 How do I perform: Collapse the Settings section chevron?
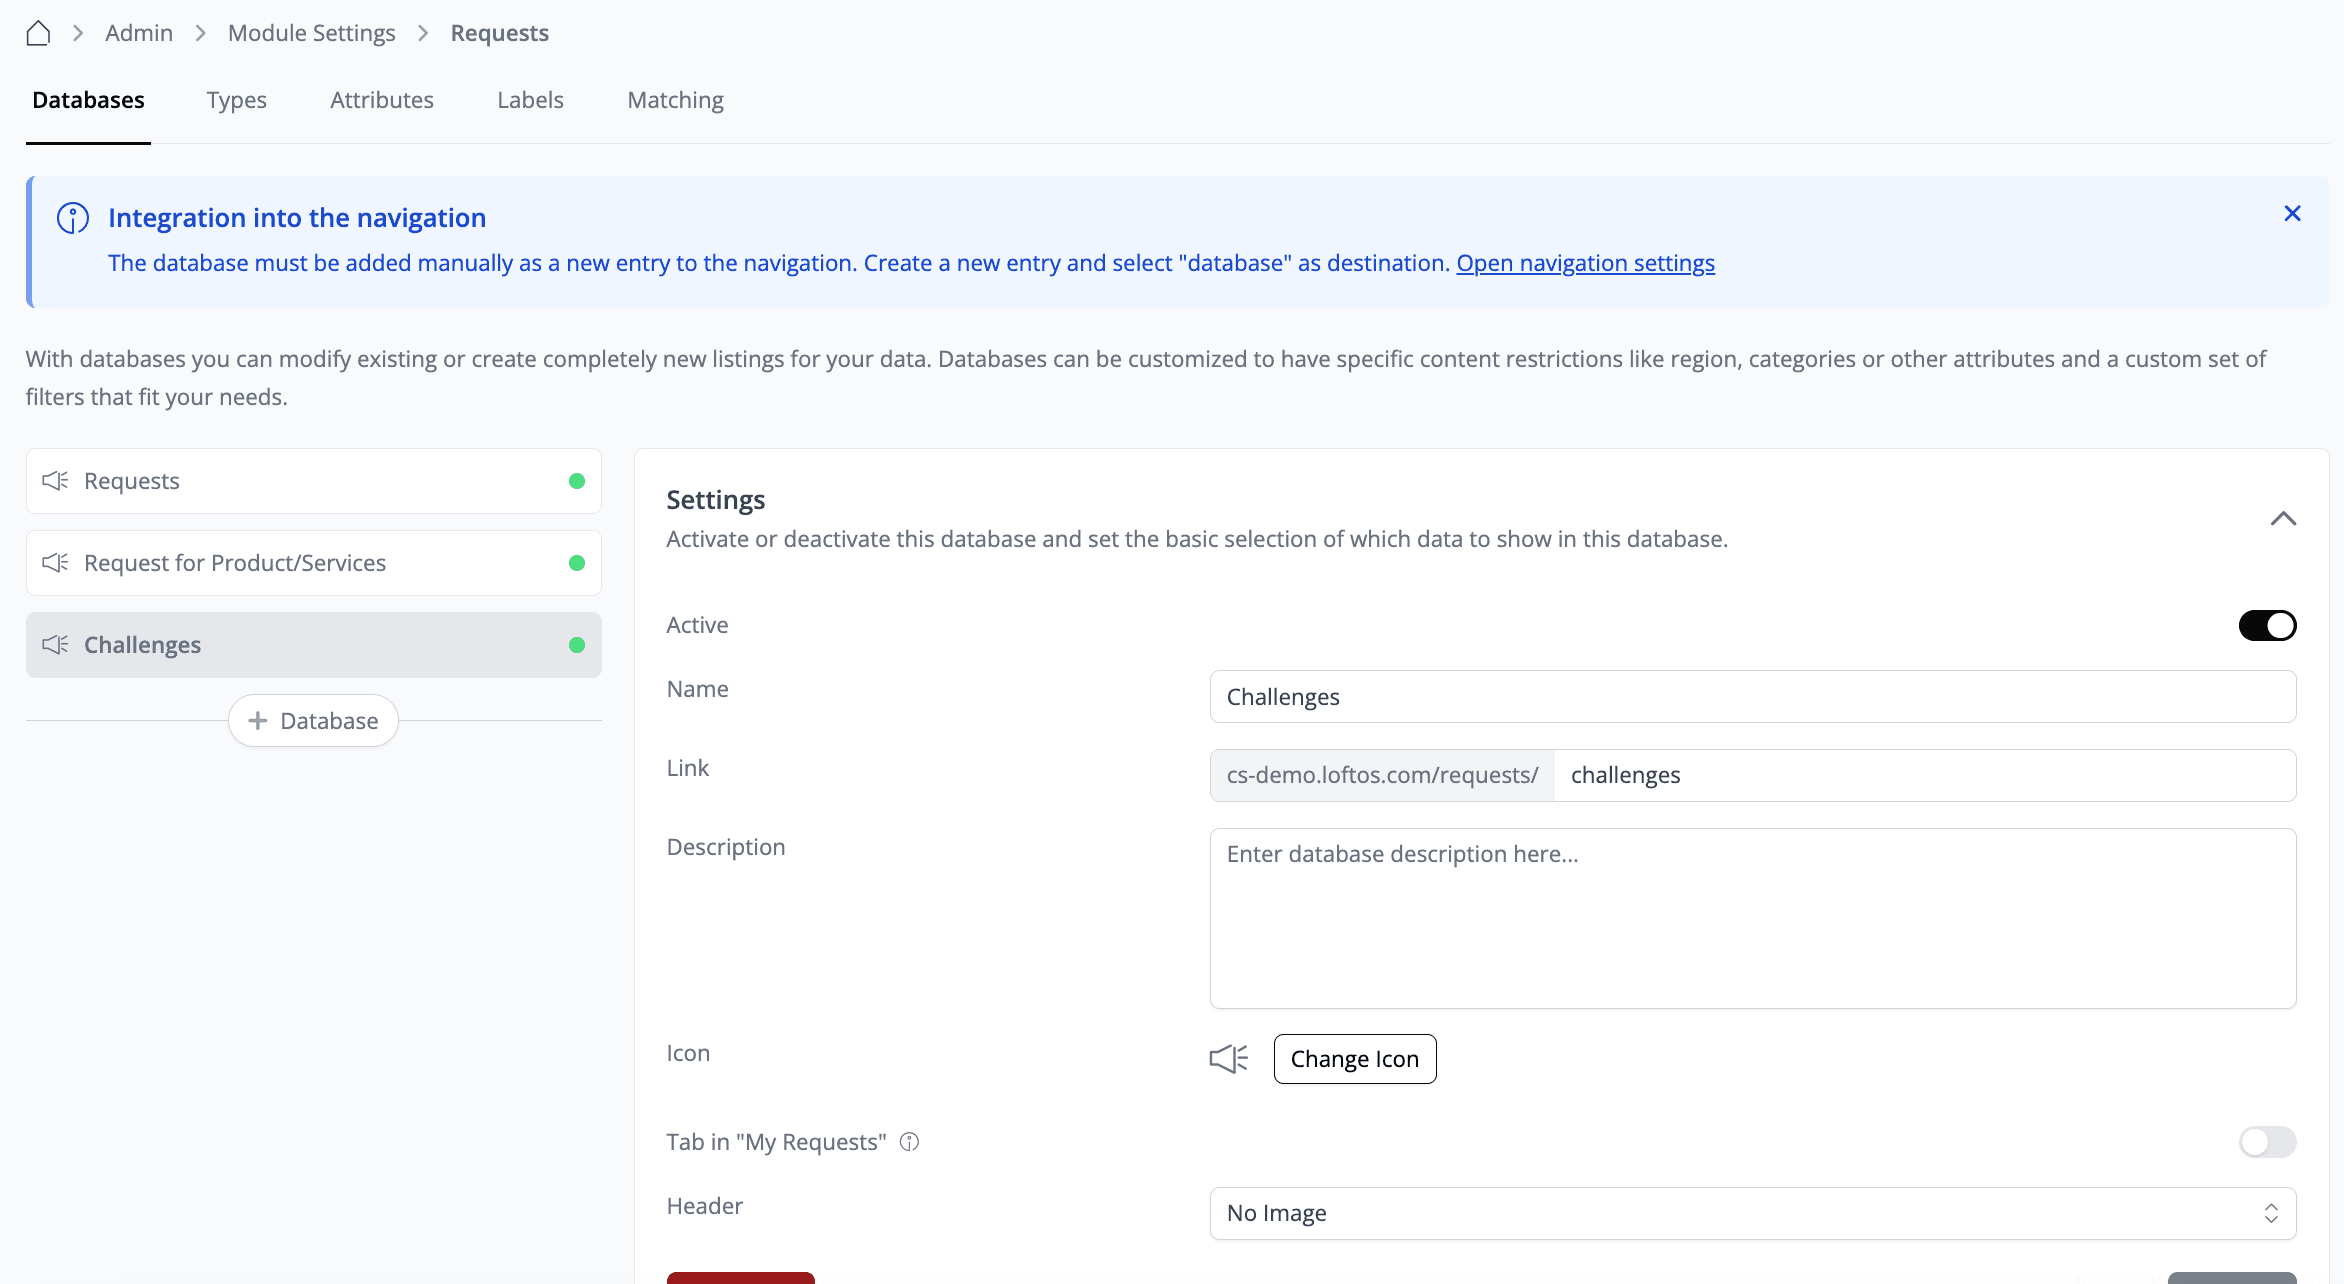pyautogui.click(x=2283, y=518)
